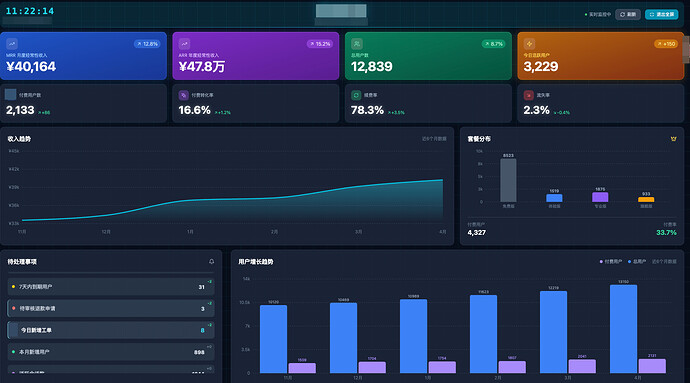Image resolution: width=690 pixels, height=383 pixels.
Task: Click the 退出全屏 exit fullscreen button
Action: pos(661,15)
